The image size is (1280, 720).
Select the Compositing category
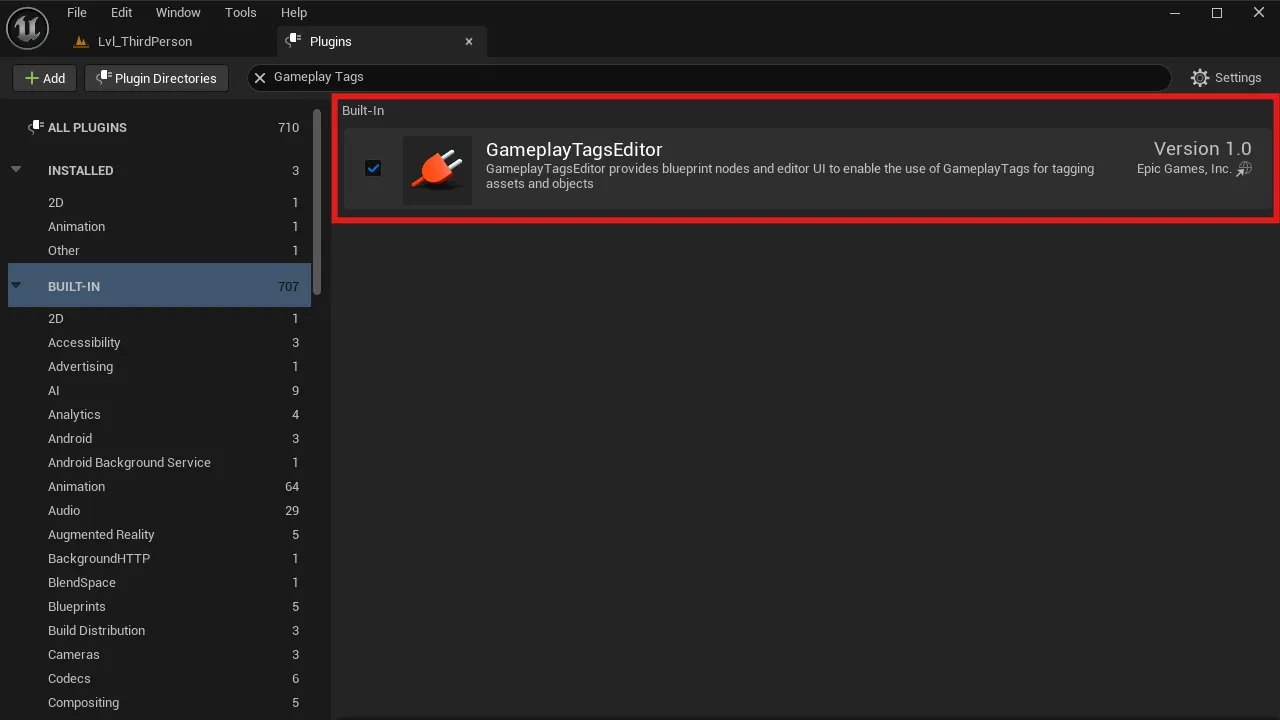(x=159, y=702)
